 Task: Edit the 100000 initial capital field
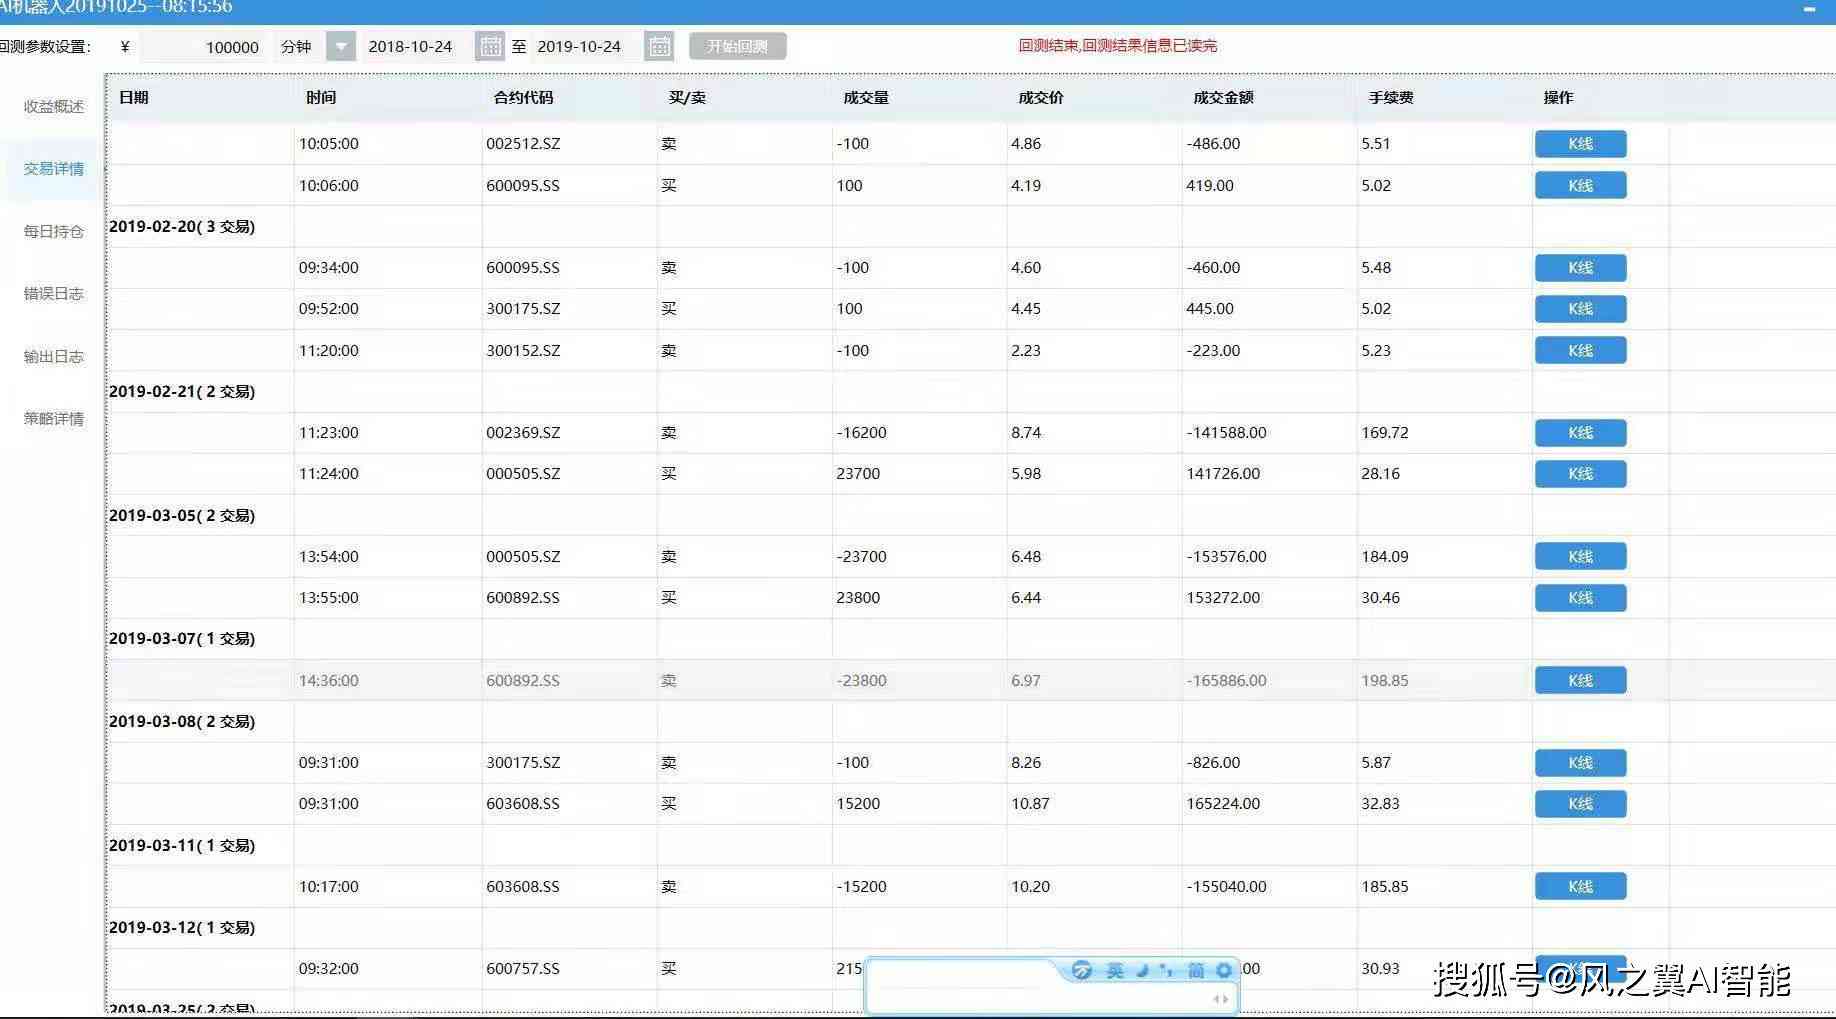[204, 47]
